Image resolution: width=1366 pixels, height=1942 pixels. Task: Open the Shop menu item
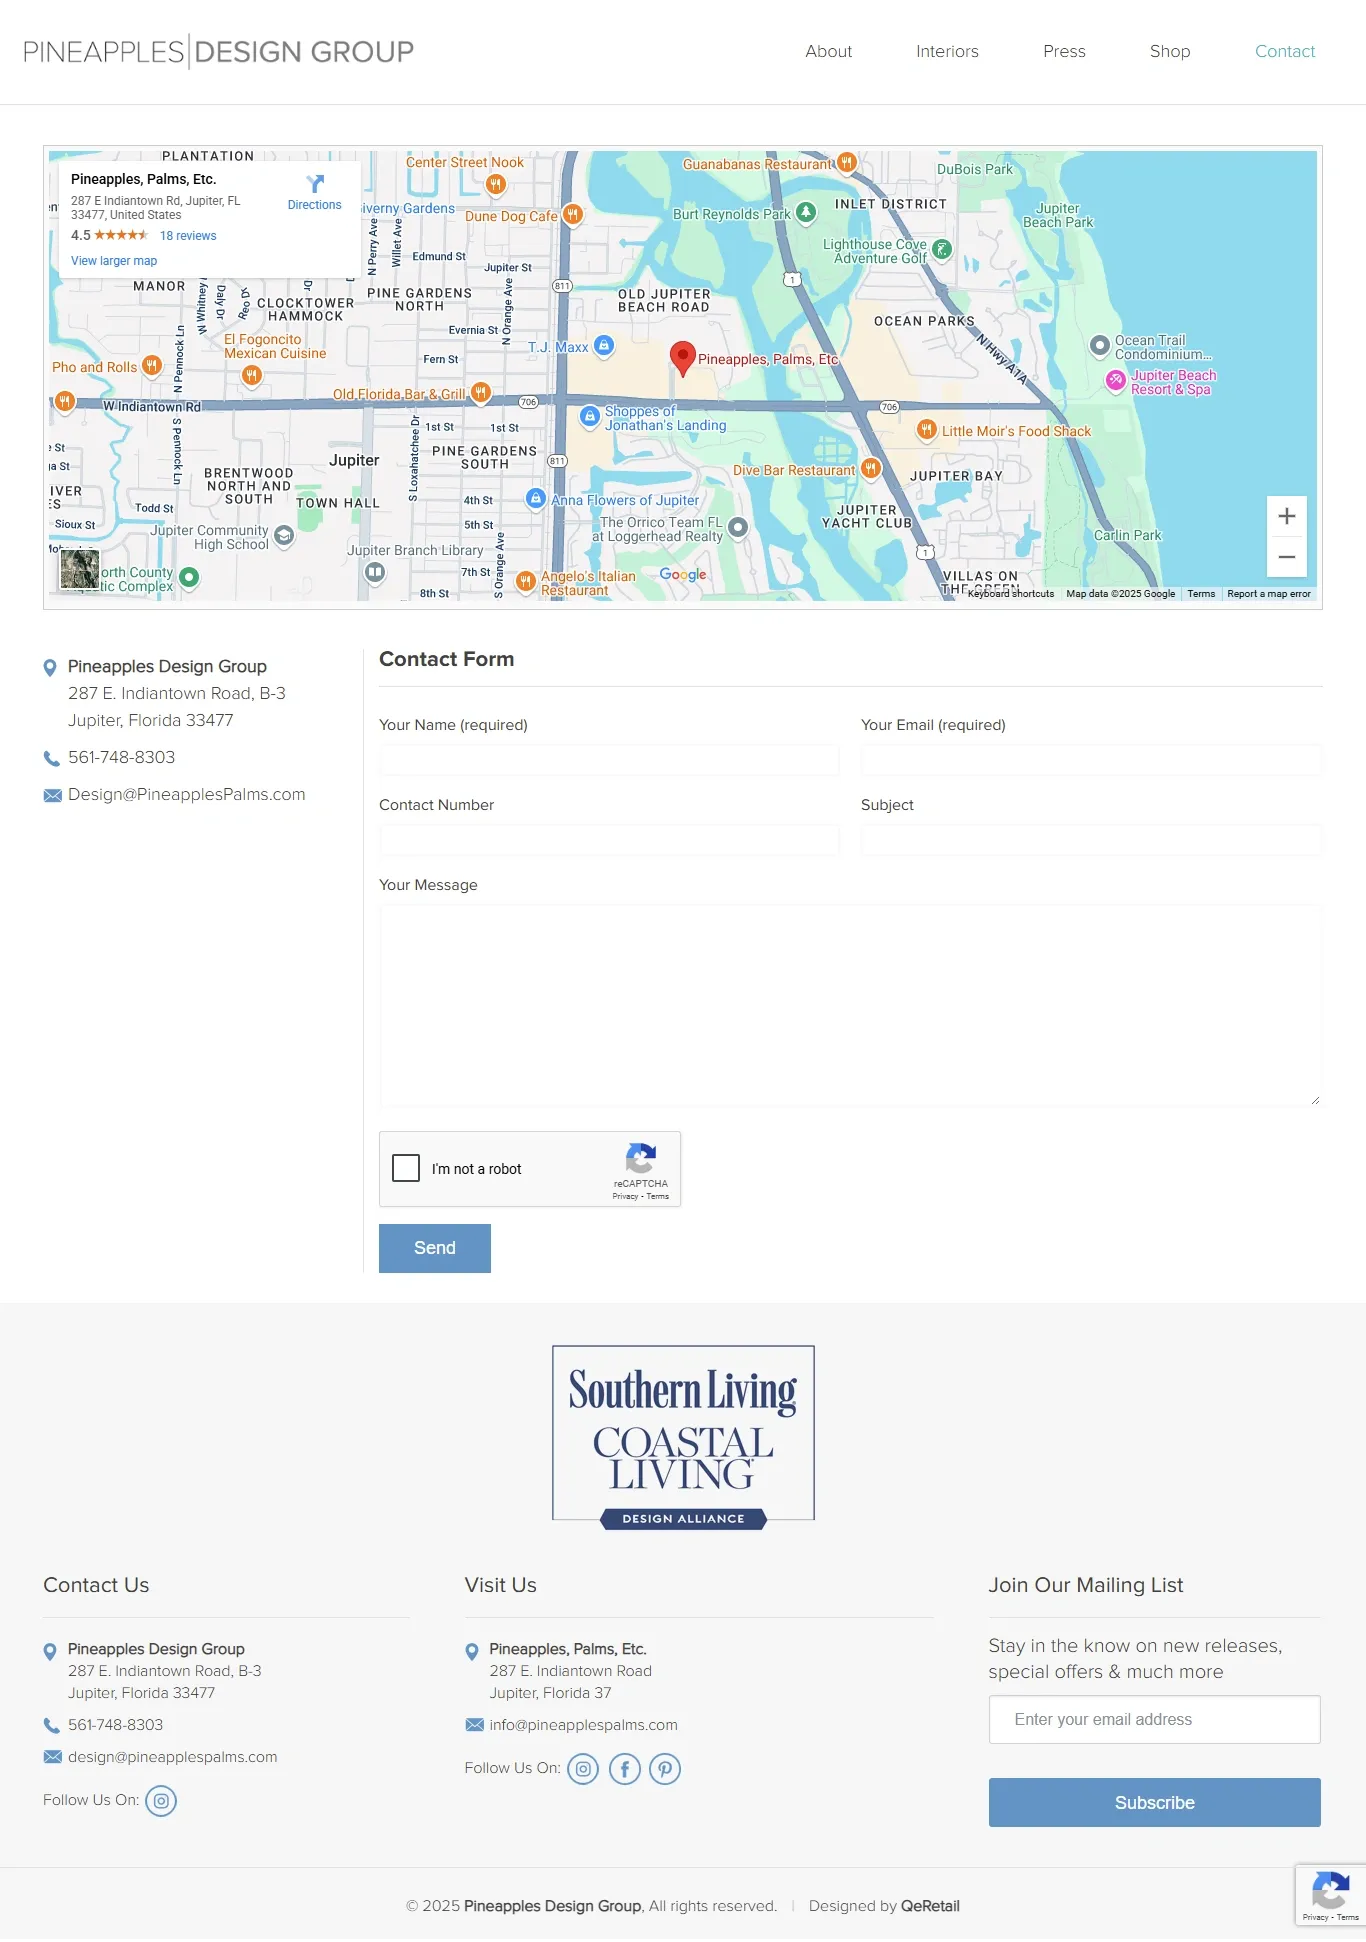click(x=1170, y=52)
